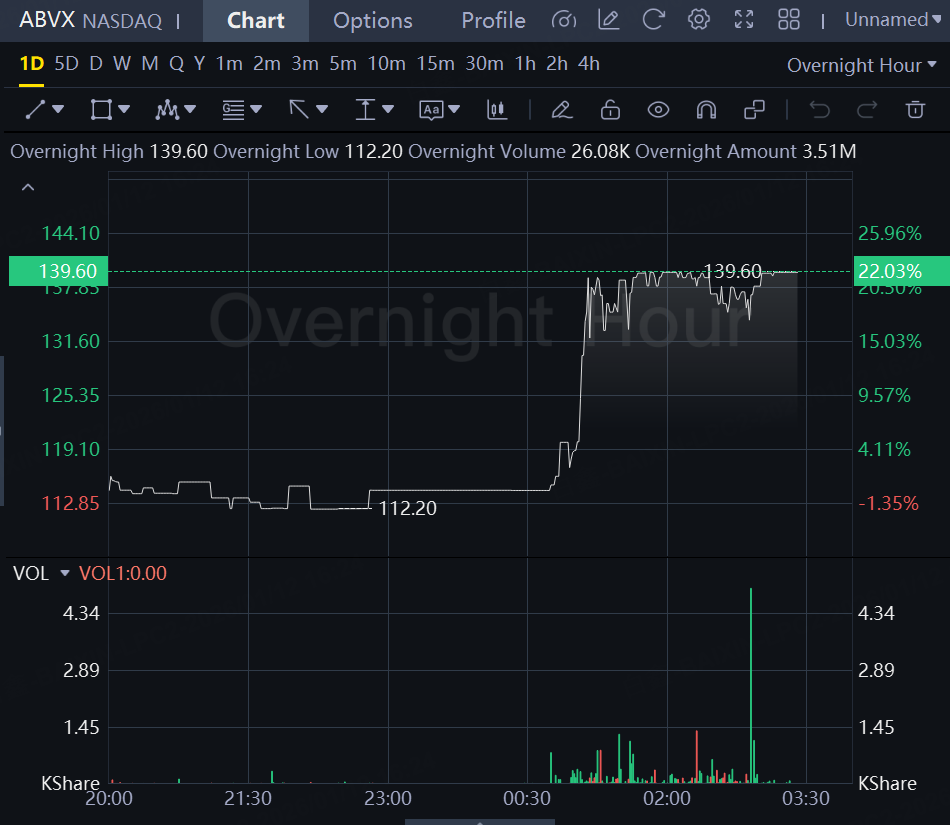The image size is (950, 825).
Task: Collapse the chart panel with the chevron
Action: tap(28, 187)
